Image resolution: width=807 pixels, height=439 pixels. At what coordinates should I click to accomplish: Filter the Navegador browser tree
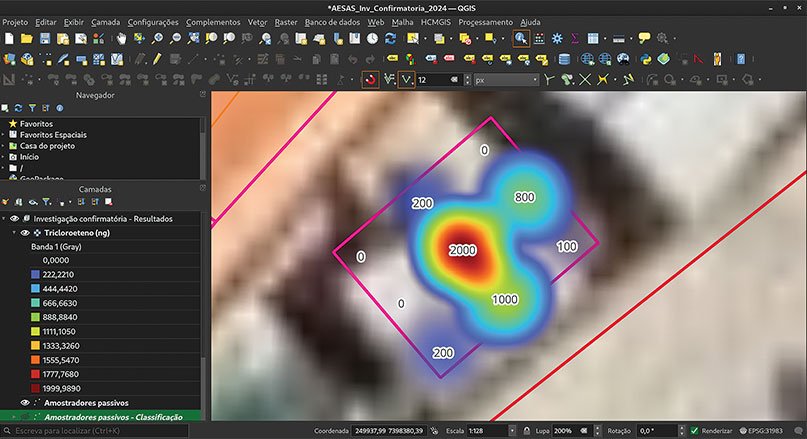point(32,108)
